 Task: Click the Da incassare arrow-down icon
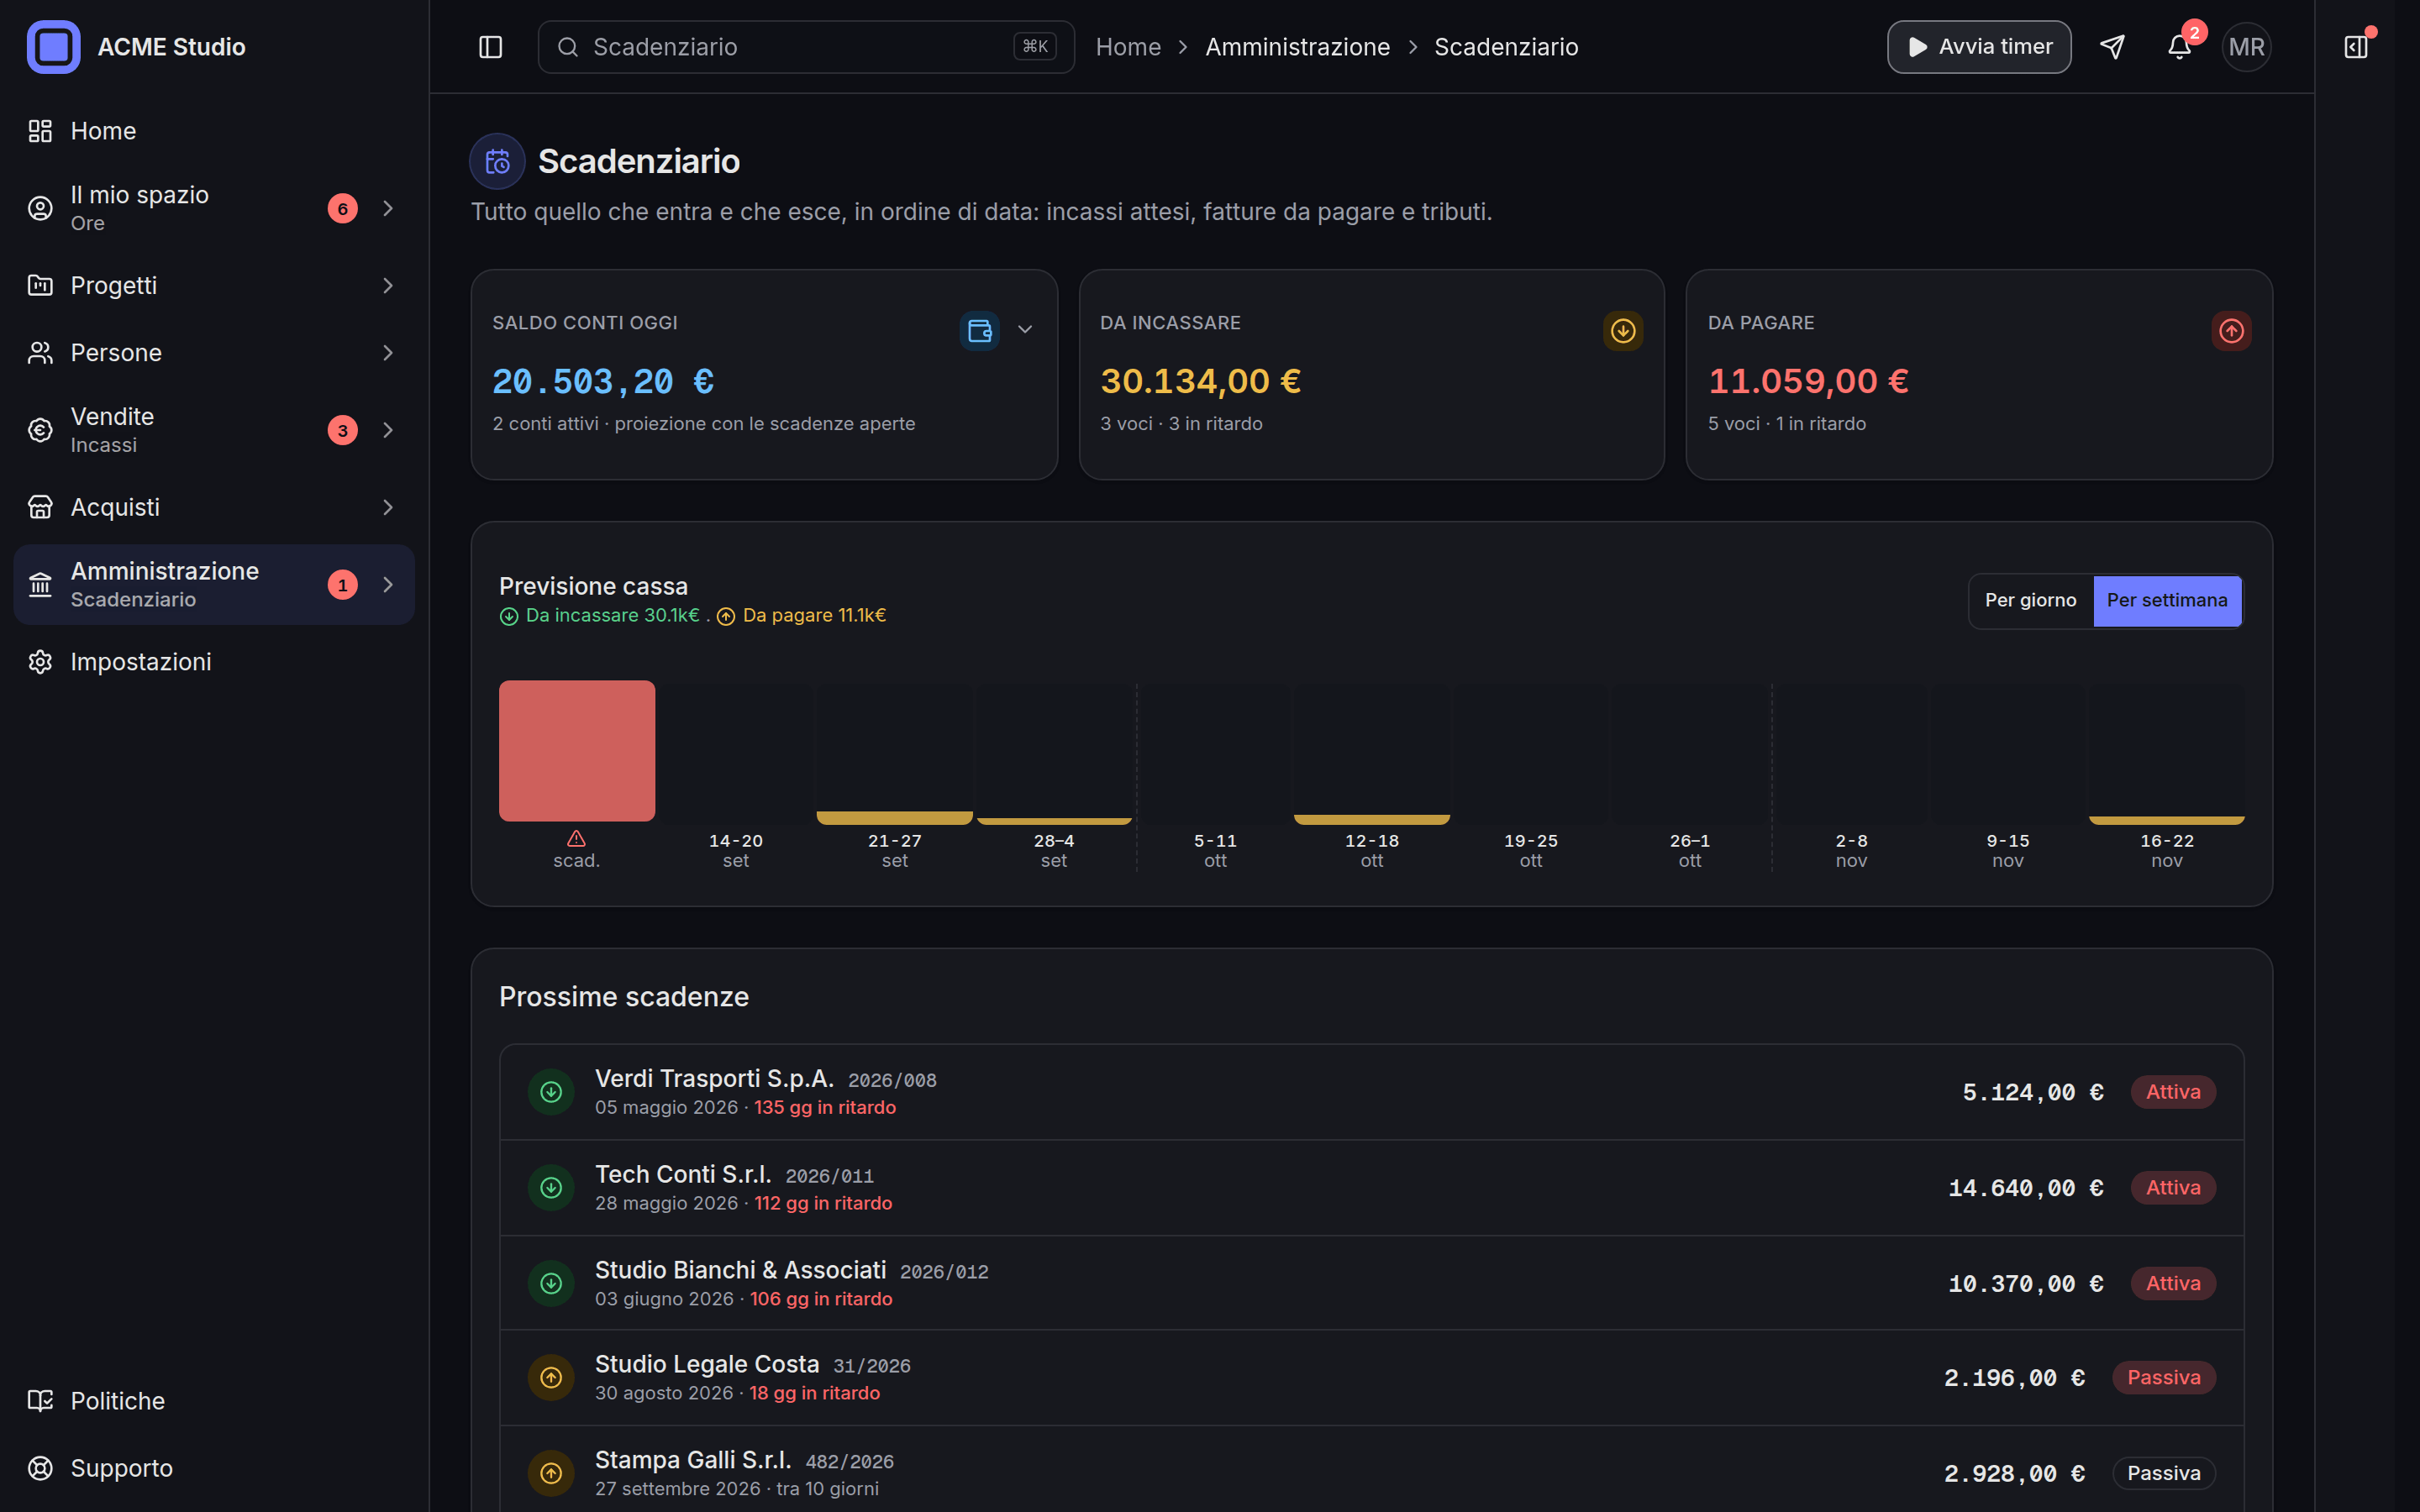pos(1623,331)
